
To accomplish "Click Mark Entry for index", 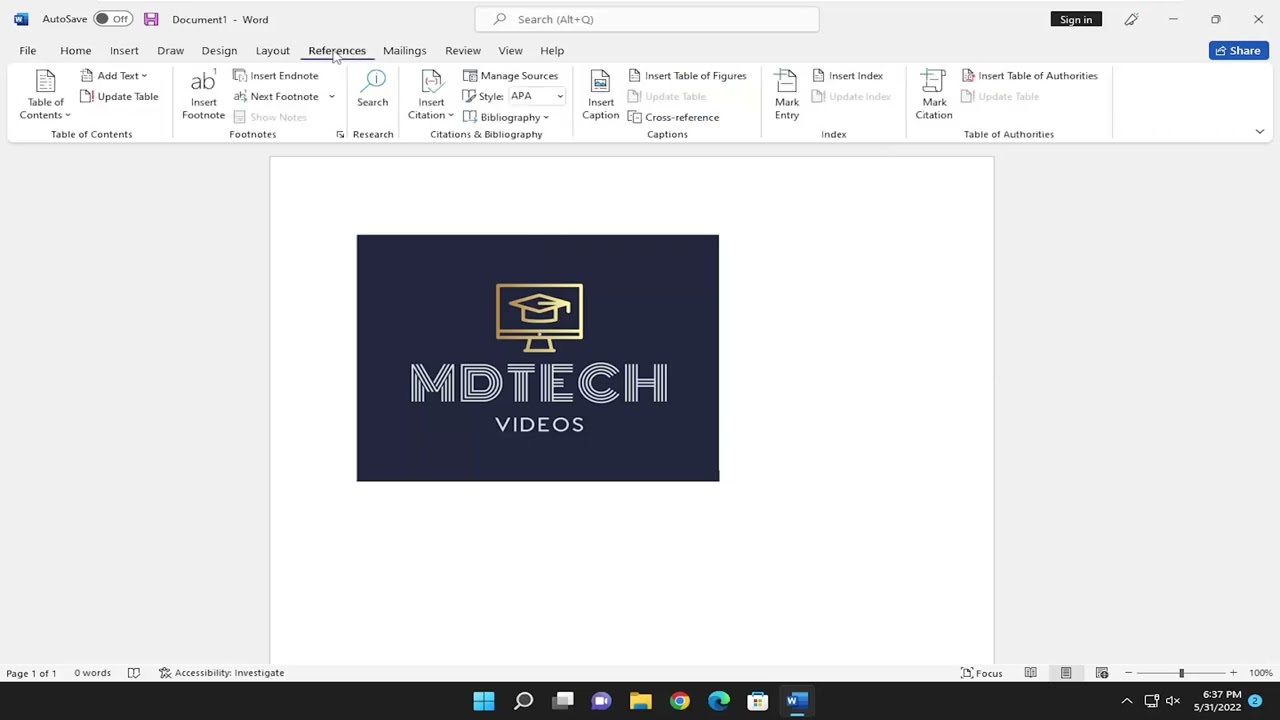I will (787, 95).
